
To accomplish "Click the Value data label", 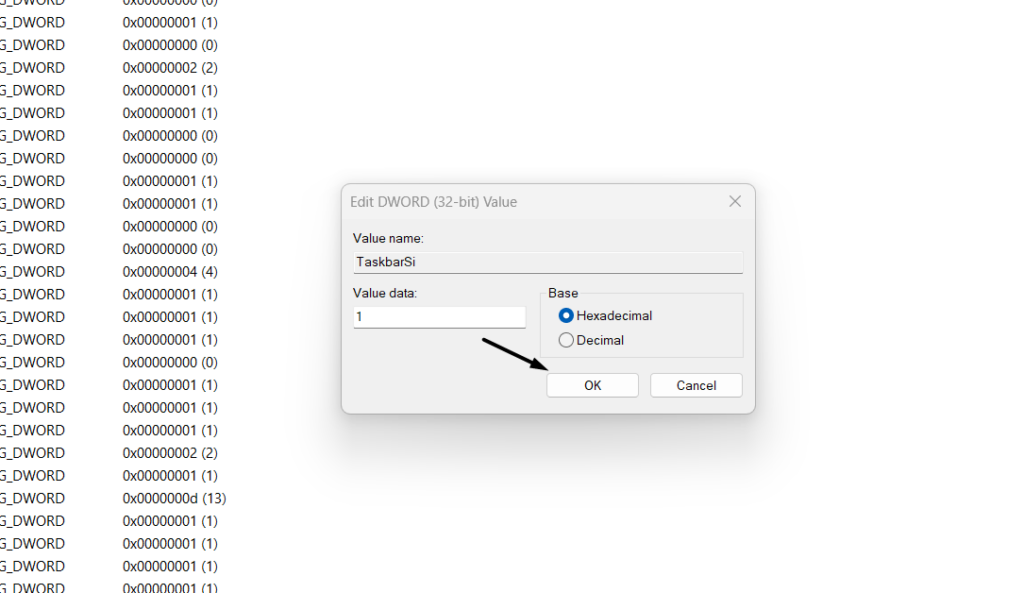I will (x=385, y=293).
